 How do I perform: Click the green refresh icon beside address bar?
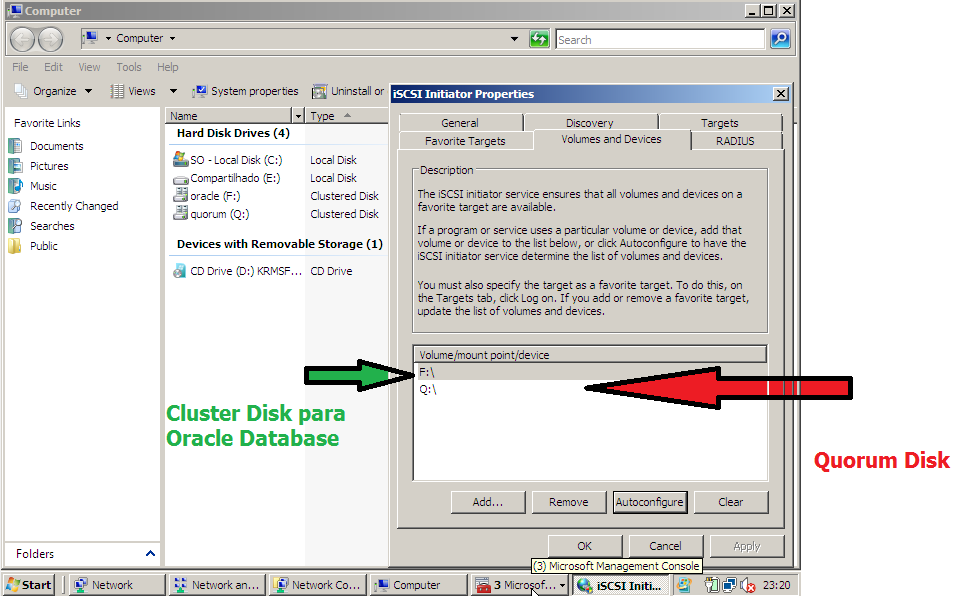tap(539, 38)
